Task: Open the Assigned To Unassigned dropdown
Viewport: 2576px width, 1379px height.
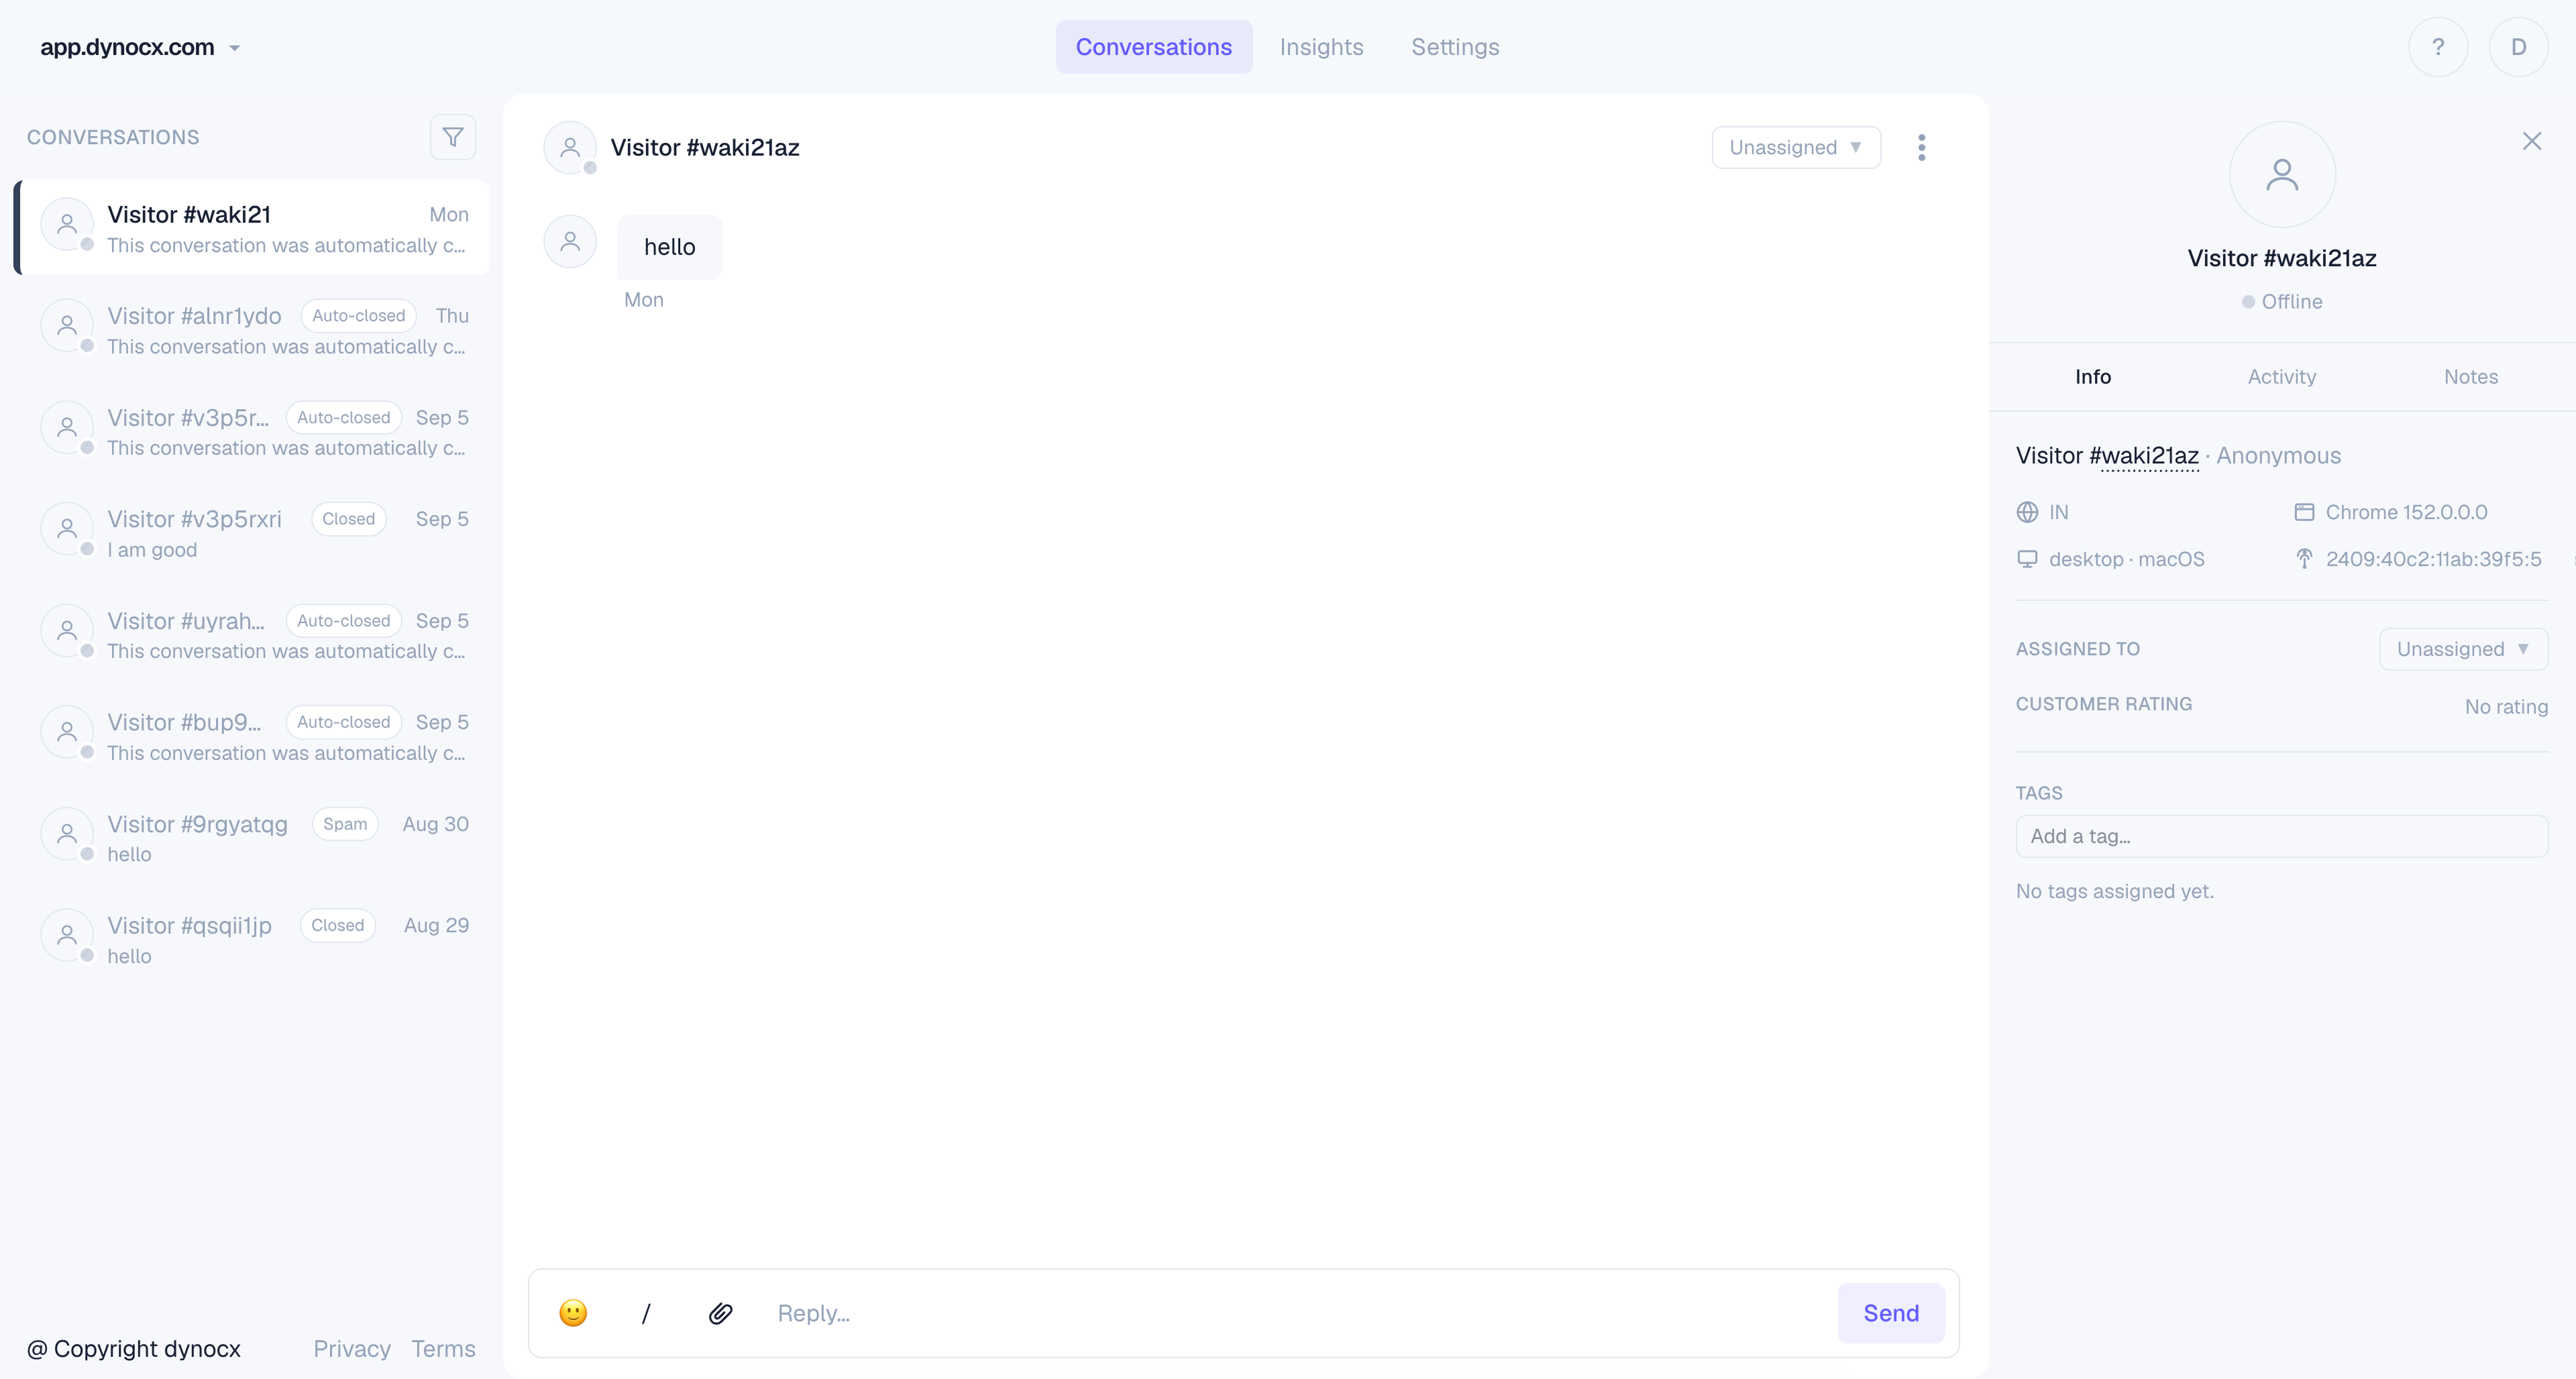Action: point(2463,649)
